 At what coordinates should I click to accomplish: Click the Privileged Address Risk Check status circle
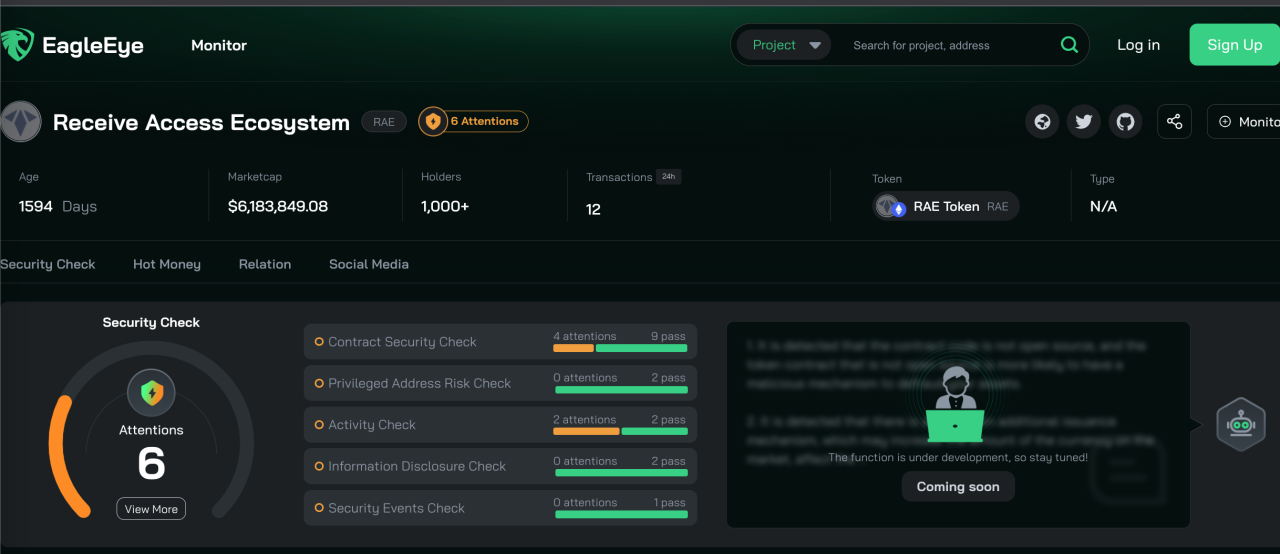coord(319,383)
